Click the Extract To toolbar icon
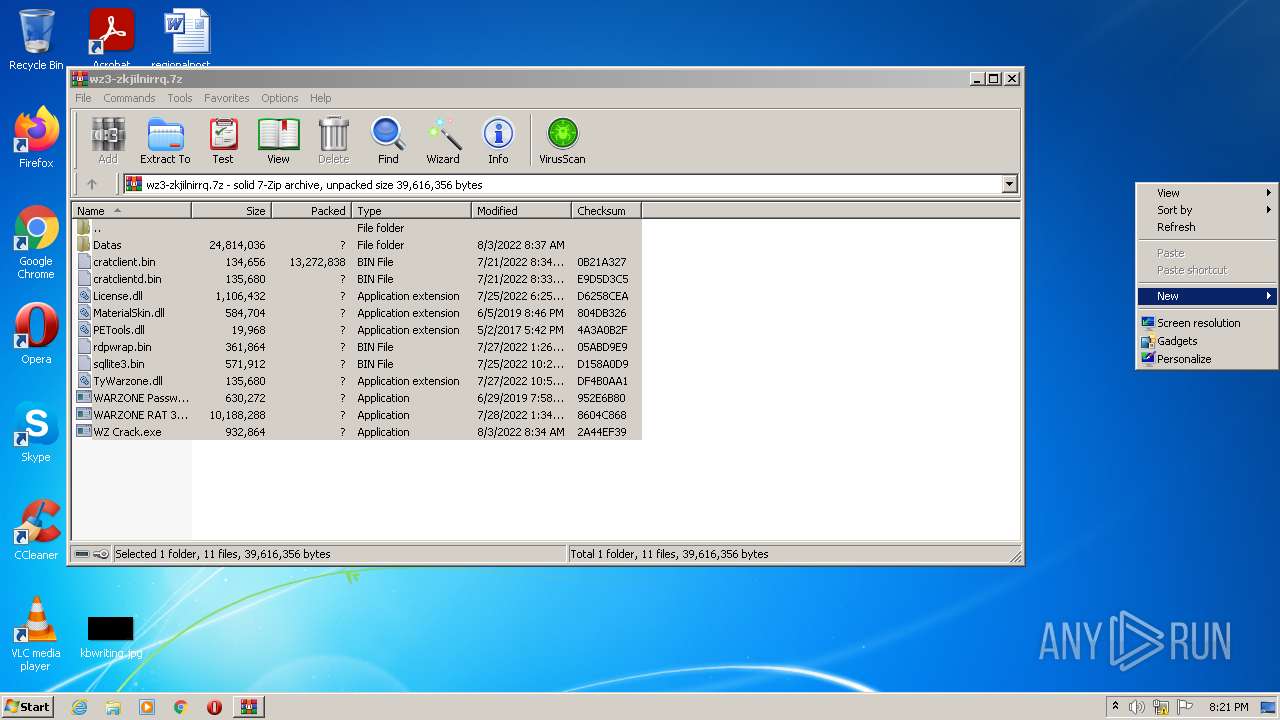Viewport: 1280px width, 720px height. pos(165,140)
